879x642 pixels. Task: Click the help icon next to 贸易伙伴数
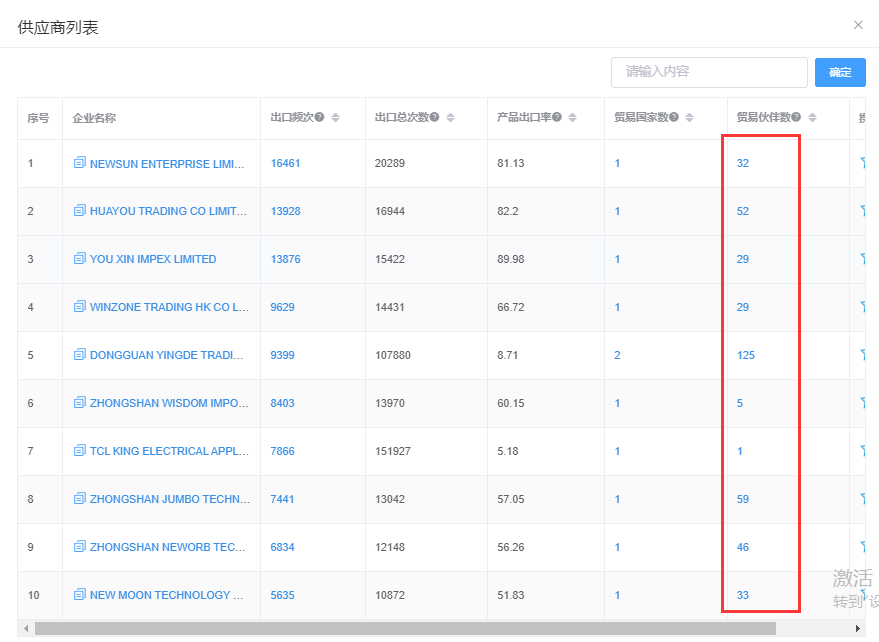point(796,117)
